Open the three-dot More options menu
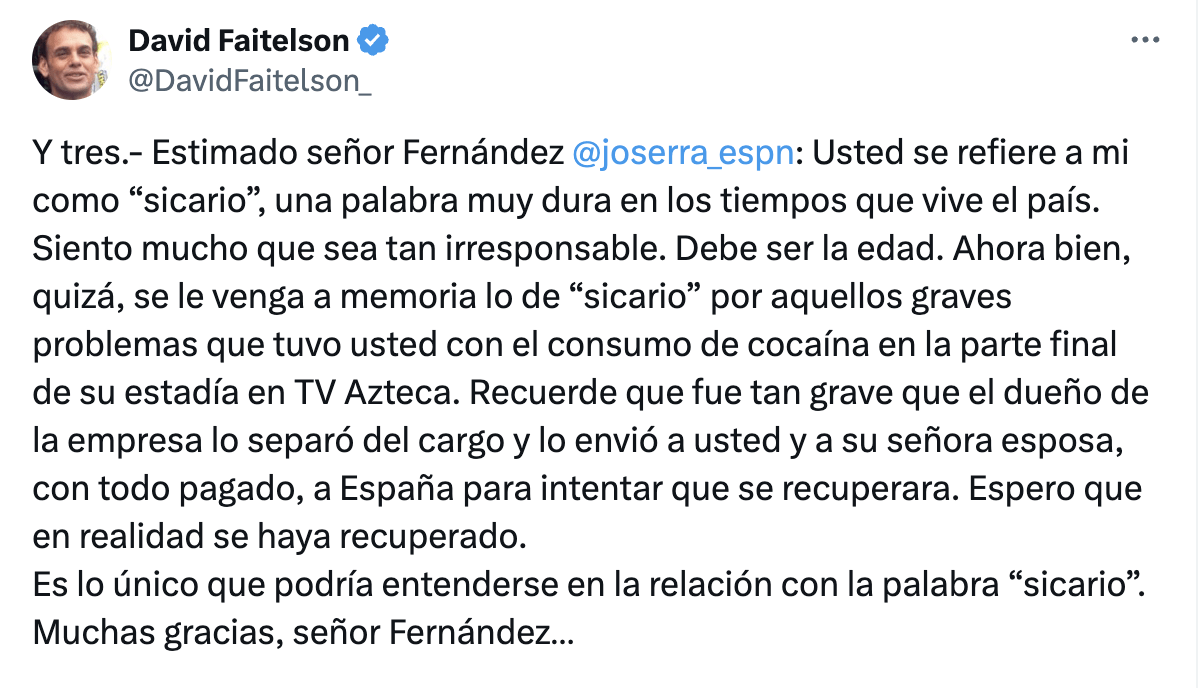This screenshot has width=1198, height=688. pyautogui.click(x=1143, y=41)
